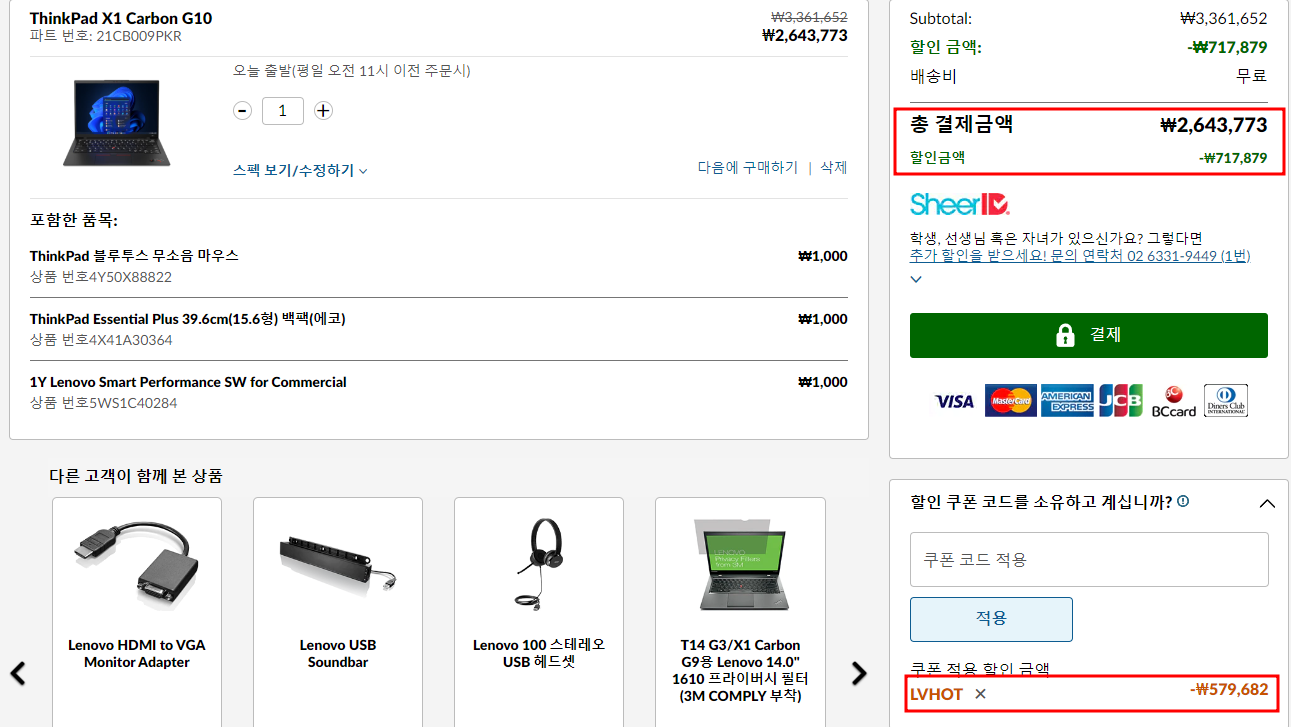Click the American Express icon

pyautogui.click(x=1067, y=400)
